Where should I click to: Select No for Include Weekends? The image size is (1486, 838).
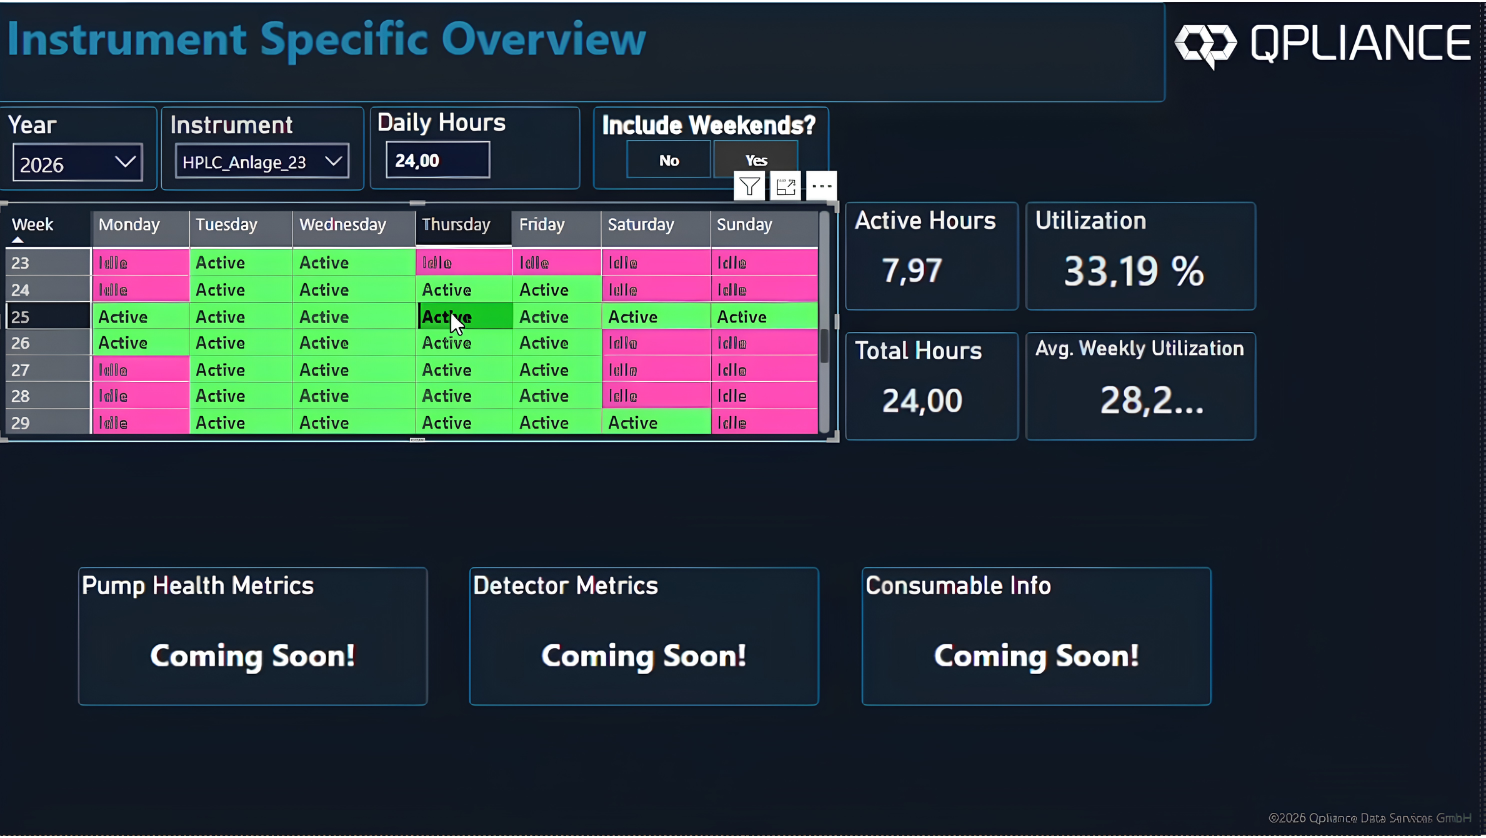[x=669, y=160]
